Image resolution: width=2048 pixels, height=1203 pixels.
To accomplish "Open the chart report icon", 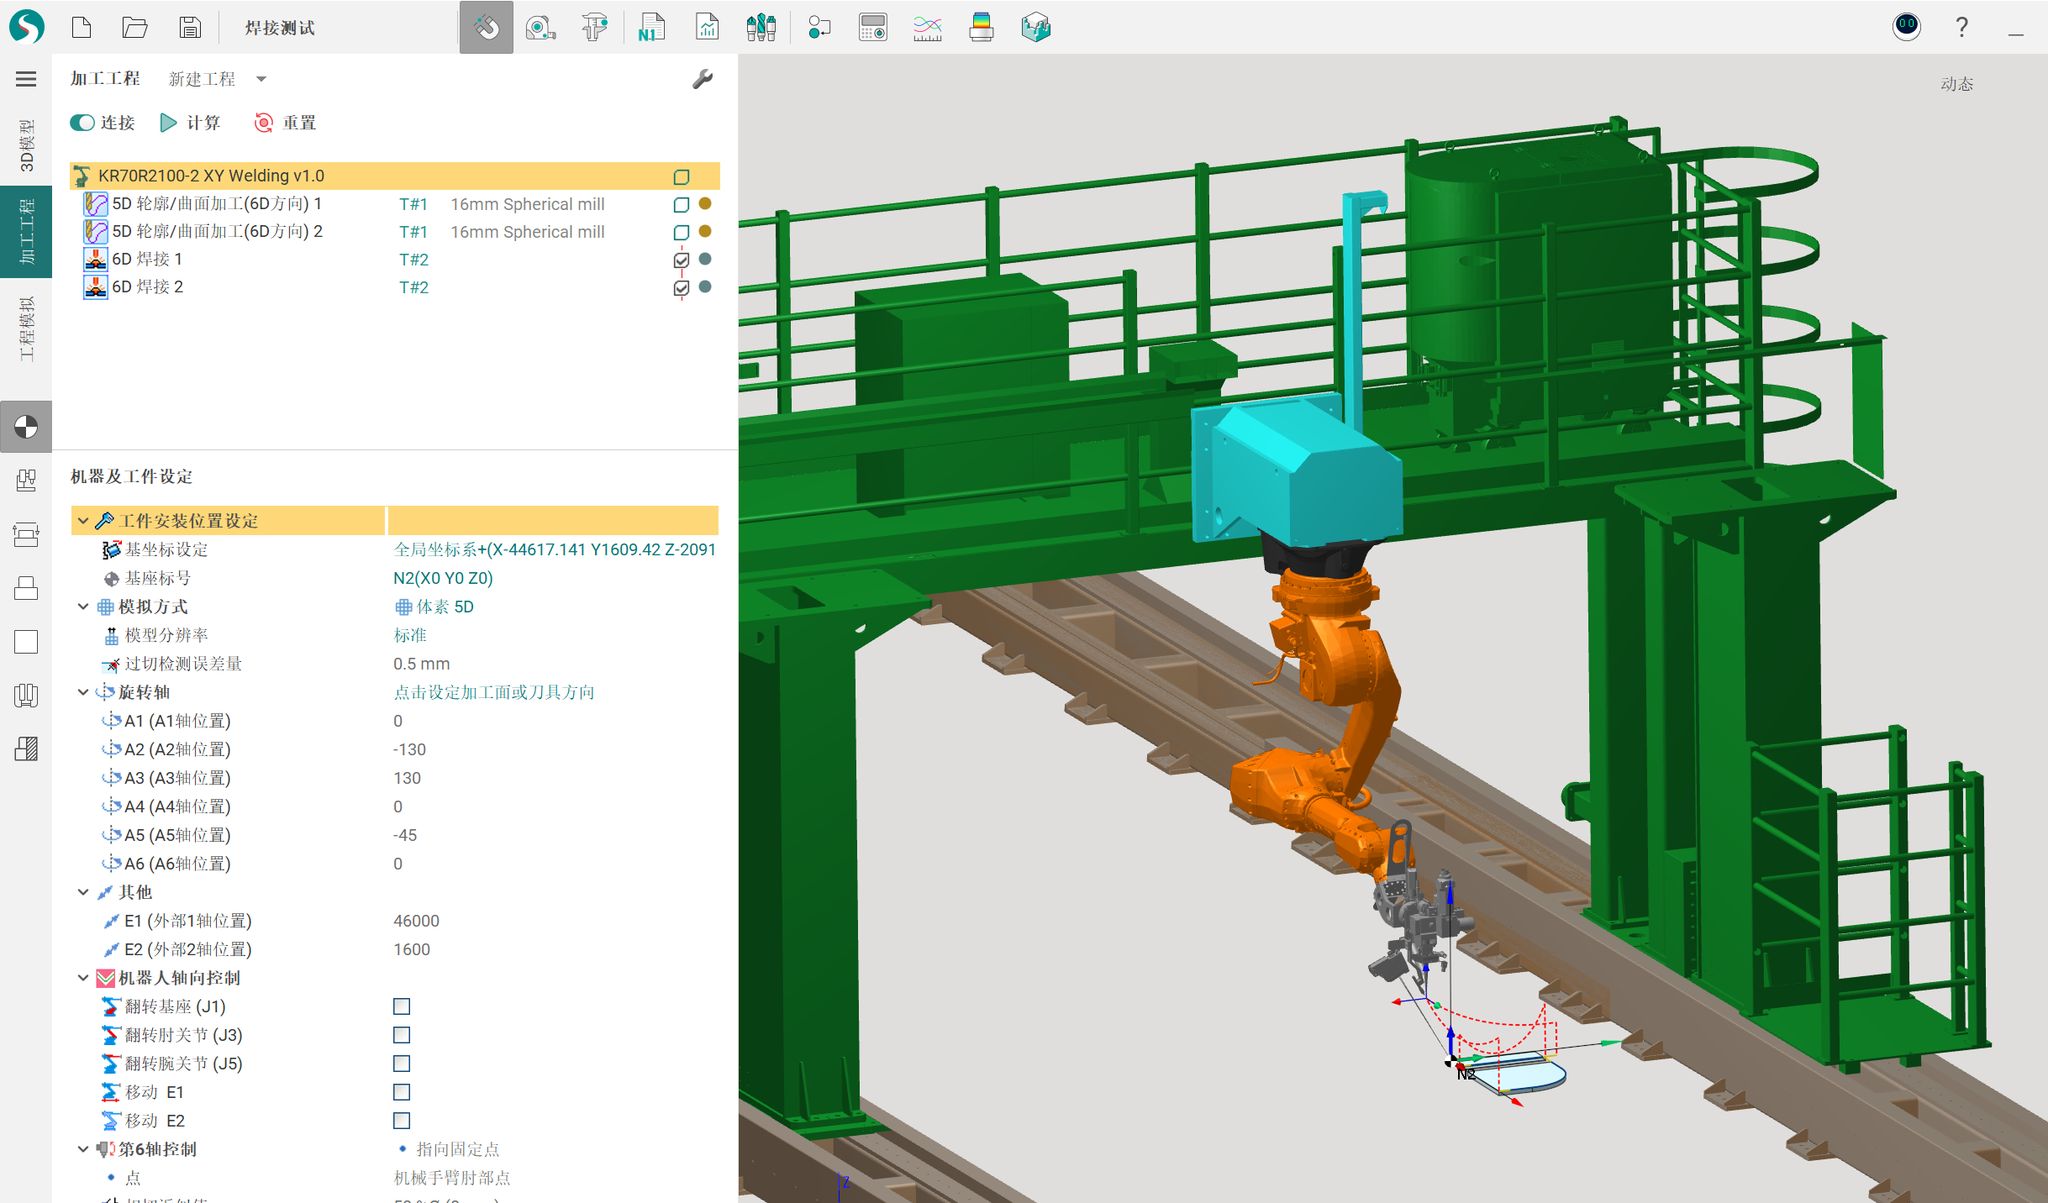I will tap(707, 27).
